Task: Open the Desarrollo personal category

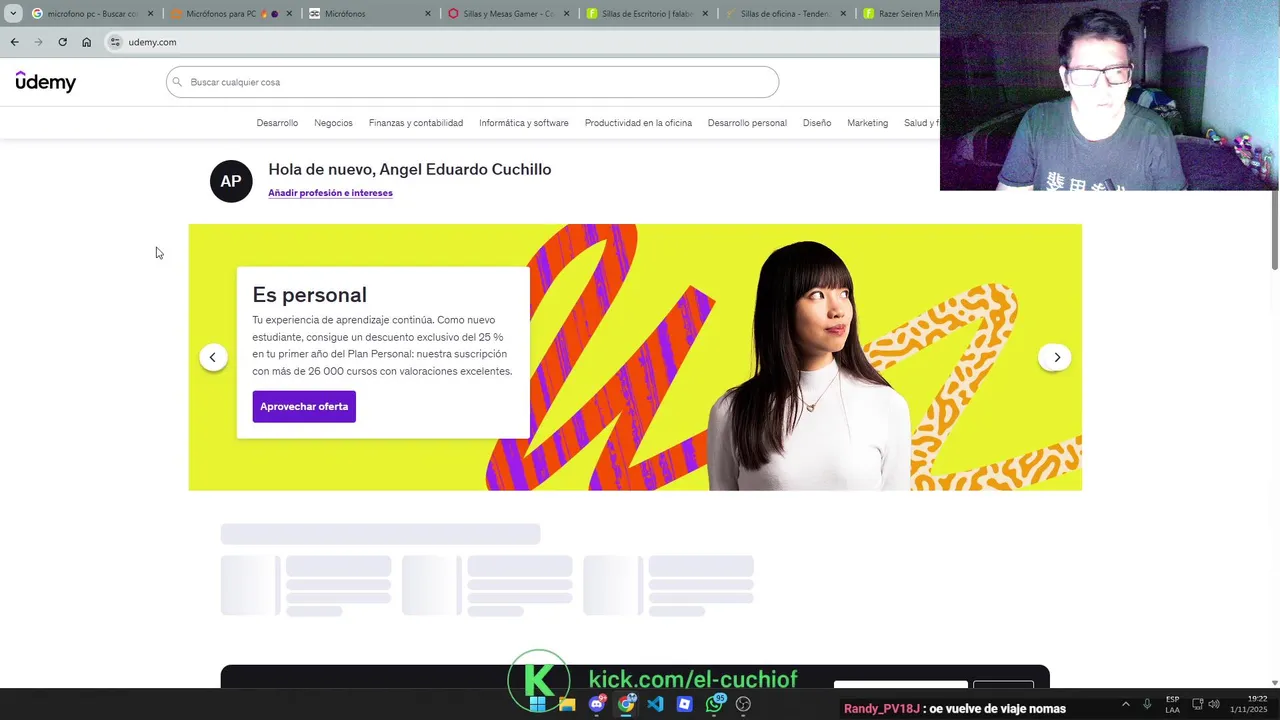Action: [747, 123]
